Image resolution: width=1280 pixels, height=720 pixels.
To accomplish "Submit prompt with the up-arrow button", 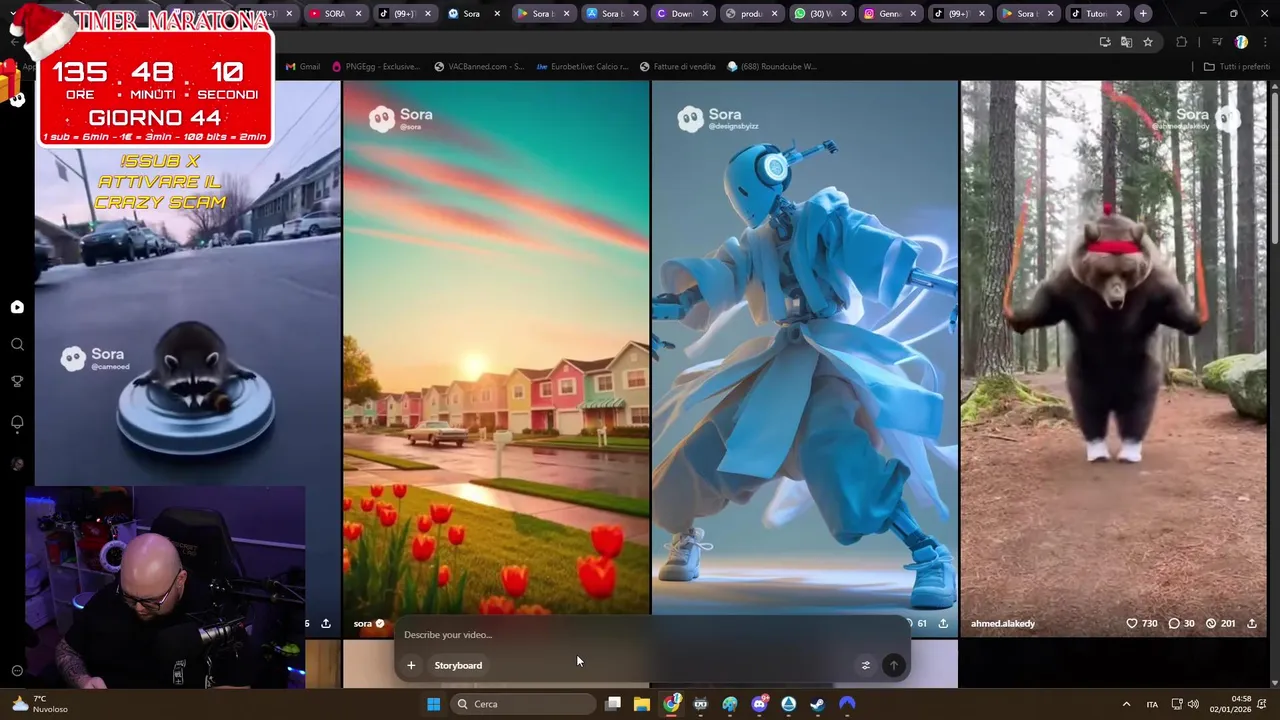I will (894, 665).
